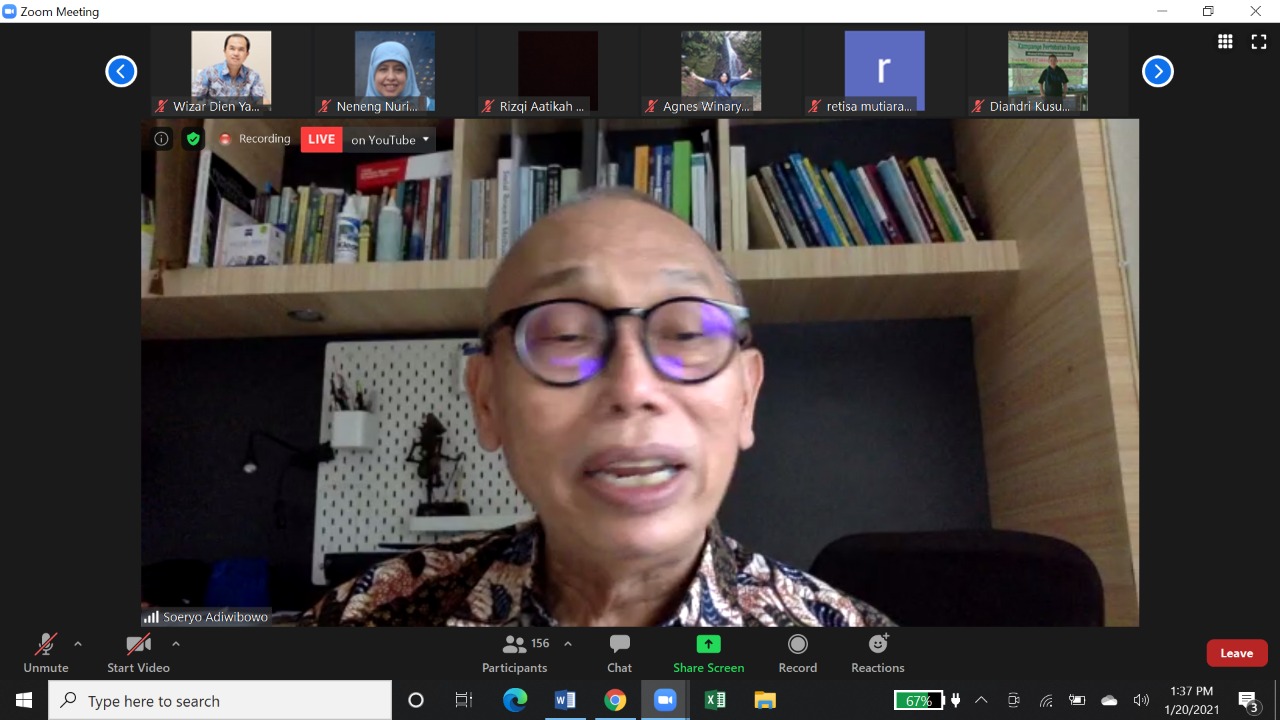Click the Record button

pos(797,653)
